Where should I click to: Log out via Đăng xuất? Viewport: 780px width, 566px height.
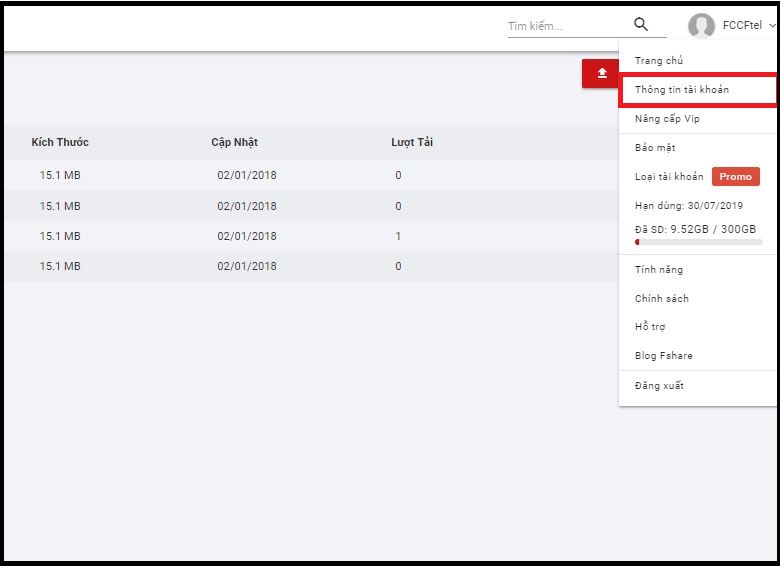click(x=659, y=386)
